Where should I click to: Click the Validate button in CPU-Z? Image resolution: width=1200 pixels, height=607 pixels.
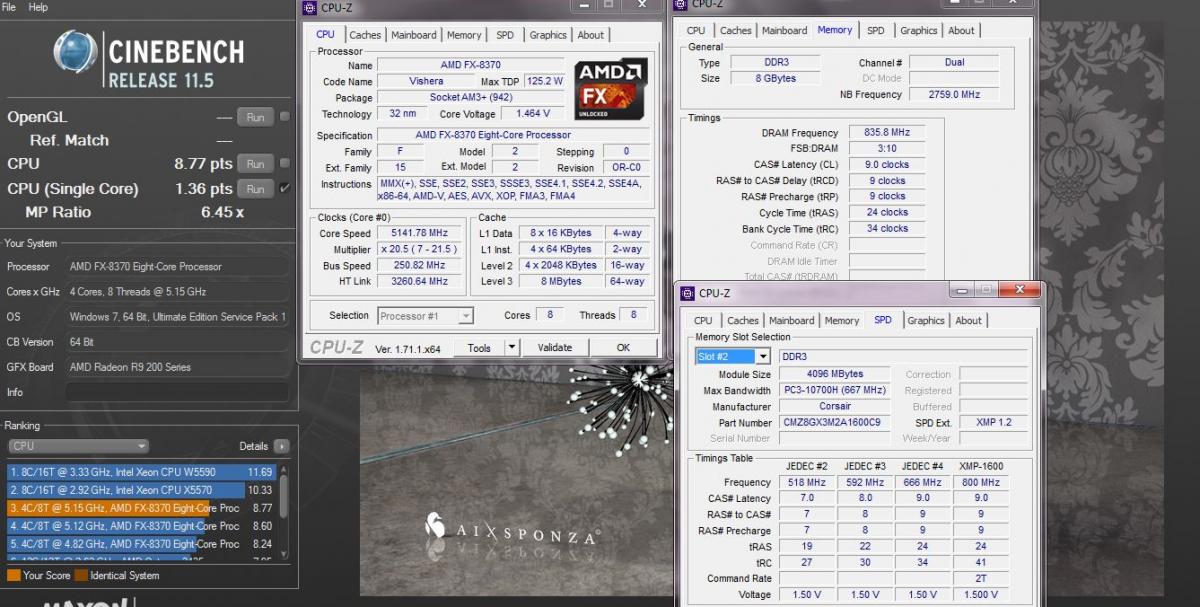coord(555,347)
